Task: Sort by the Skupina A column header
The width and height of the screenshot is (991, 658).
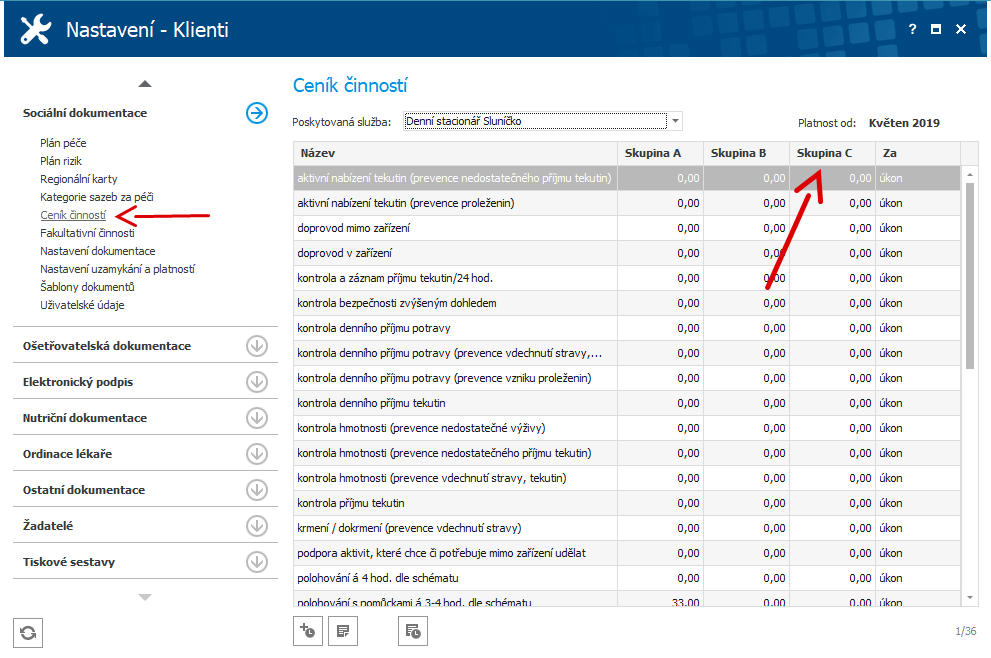Action: pyautogui.click(x=660, y=153)
